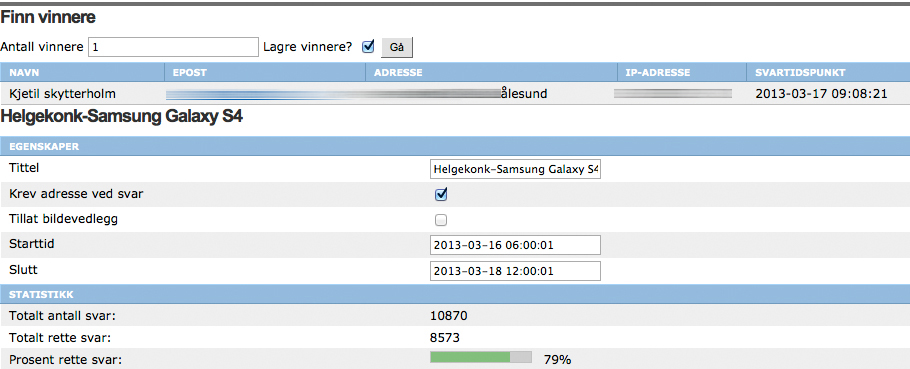Click the Antall vinnere input field
The width and height of the screenshot is (910, 369).
(x=173, y=47)
